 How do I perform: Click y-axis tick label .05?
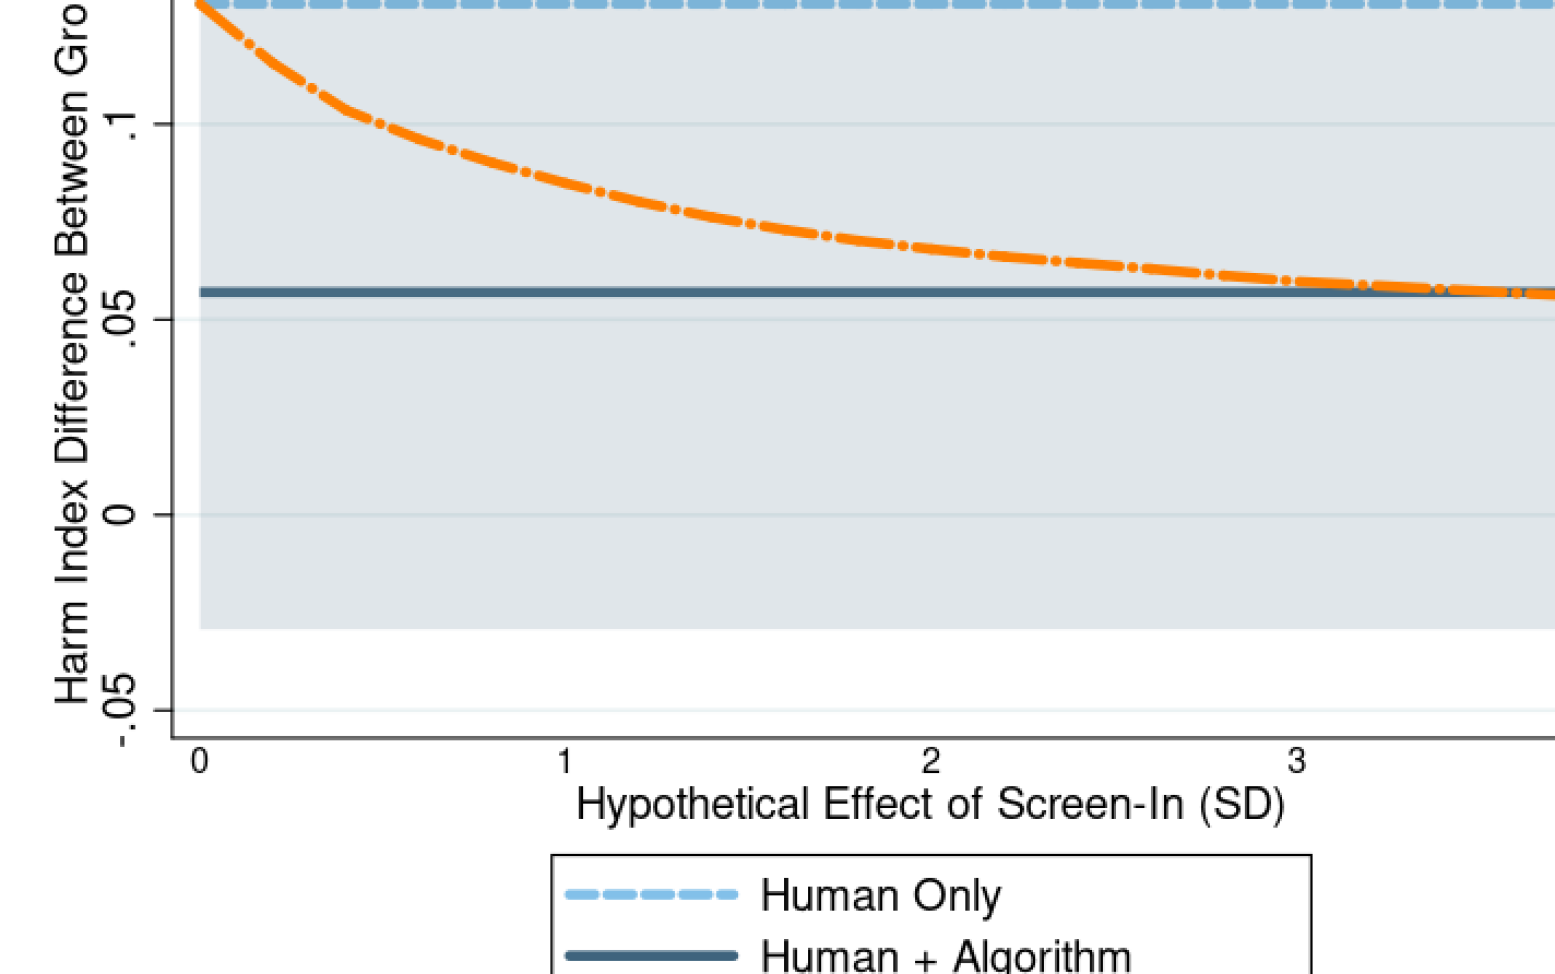point(120,320)
